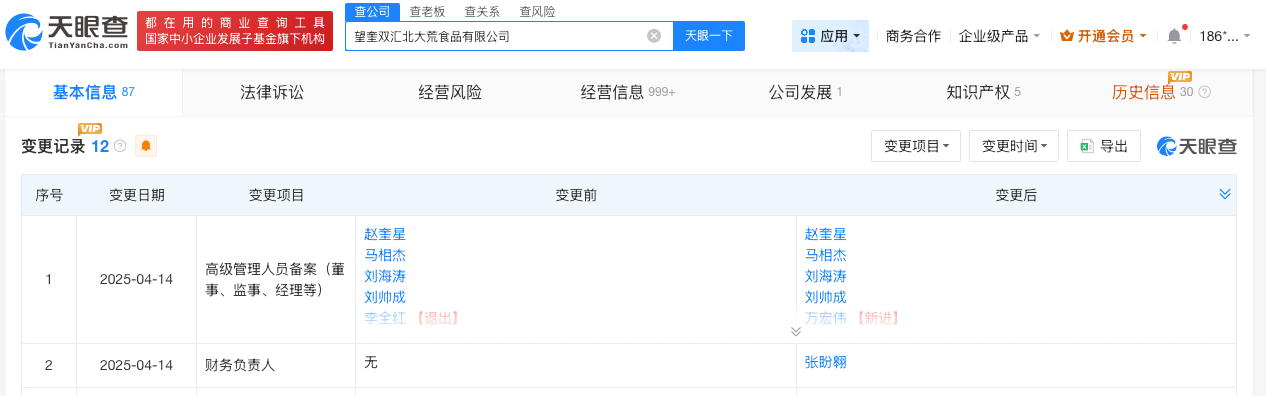Open the 开通会员 membership dropdown
Image resolution: width=1266 pixels, height=396 pixels.
(x=1103, y=36)
